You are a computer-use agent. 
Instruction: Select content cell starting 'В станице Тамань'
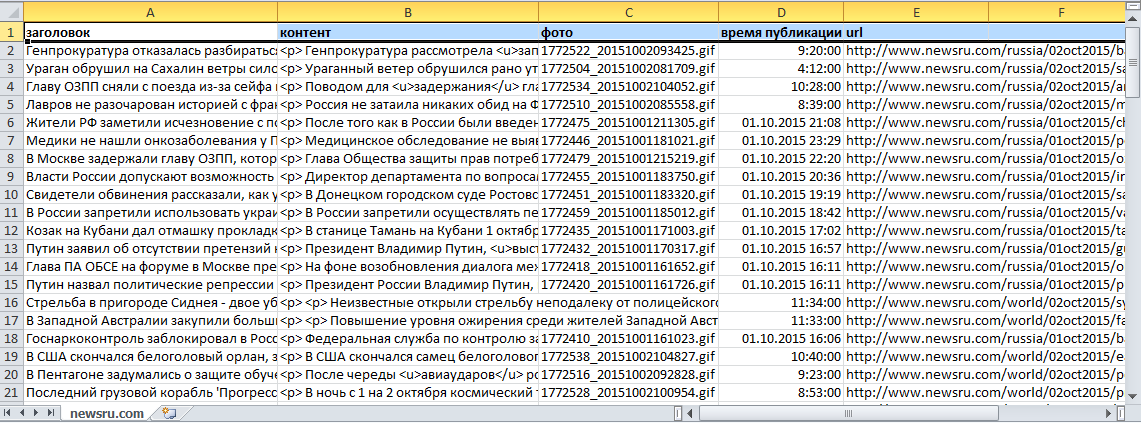tap(408, 231)
